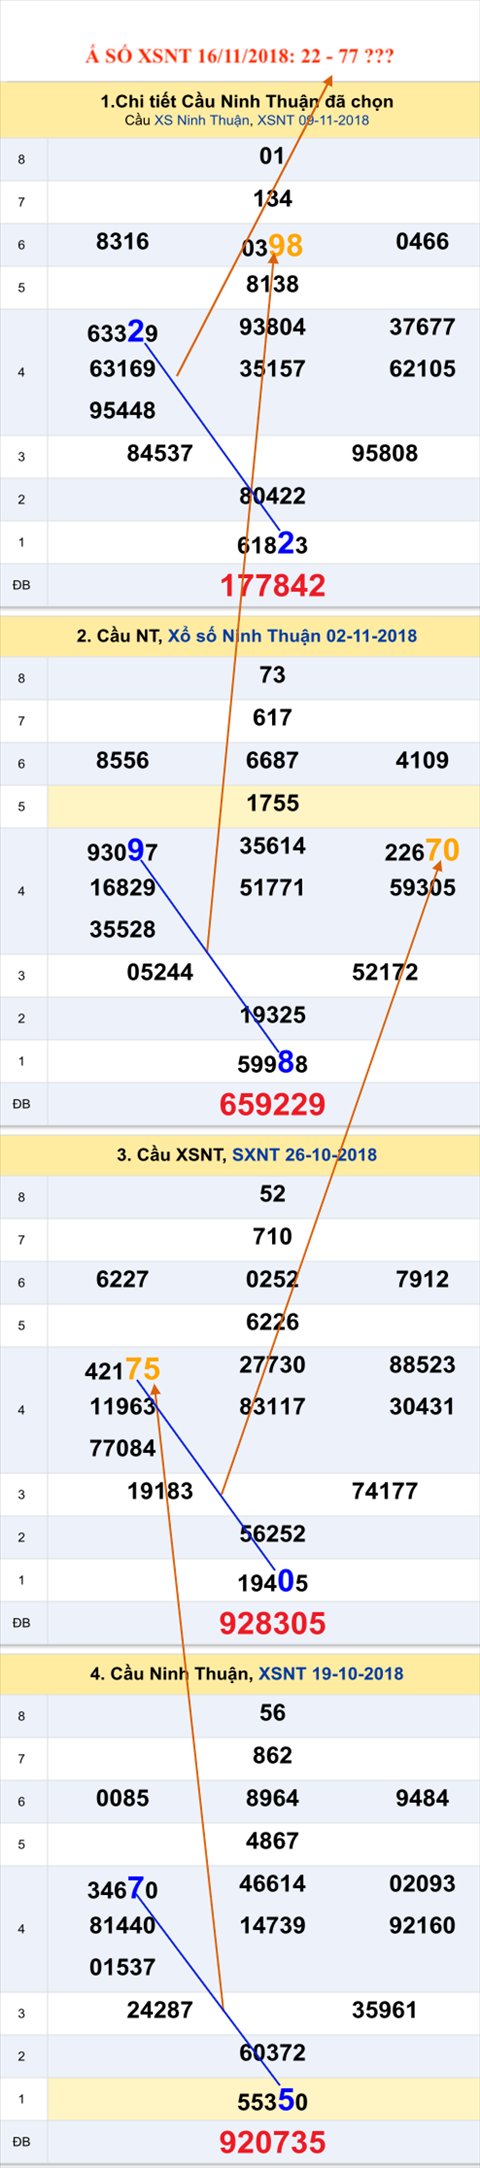Open the XSNT 19-10-2018 link

331,1674
